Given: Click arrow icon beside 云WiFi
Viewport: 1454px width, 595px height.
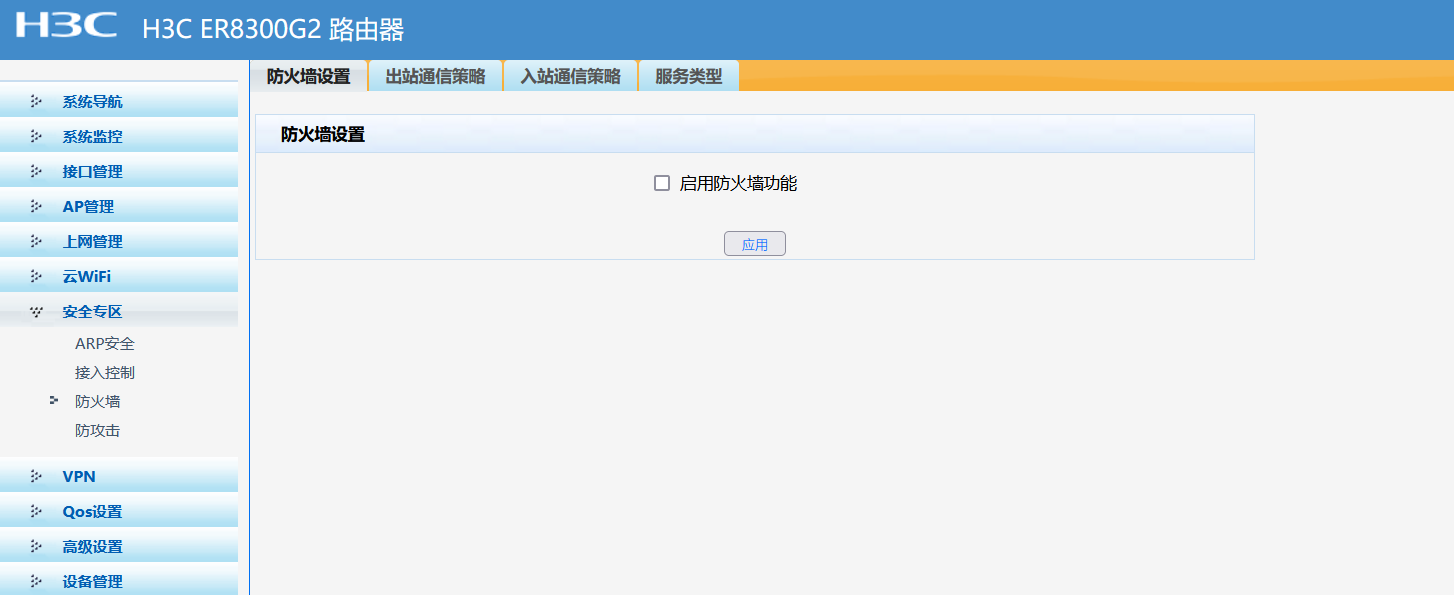Looking at the screenshot, I should click(x=37, y=276).
